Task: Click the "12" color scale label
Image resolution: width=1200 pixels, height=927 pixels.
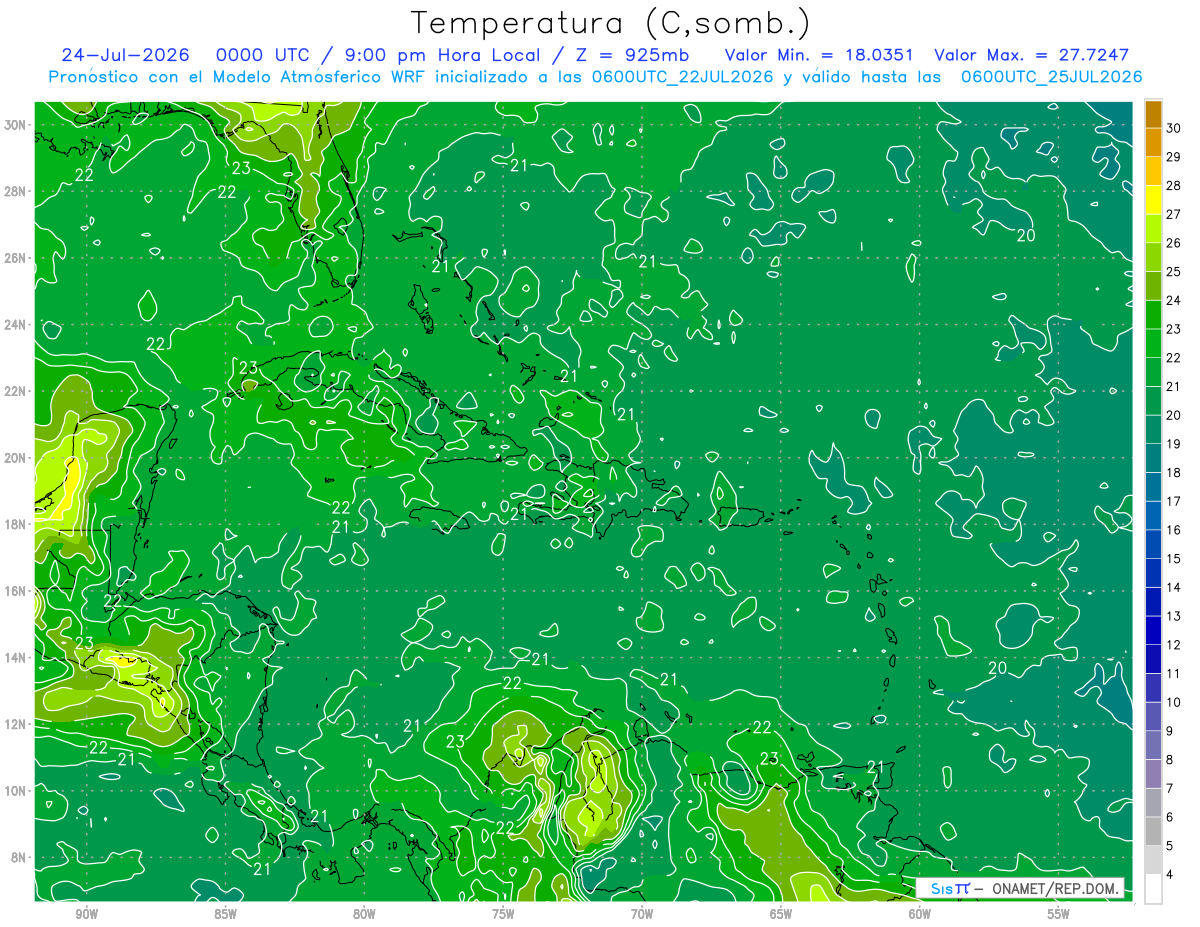Action: [1174, 645]
